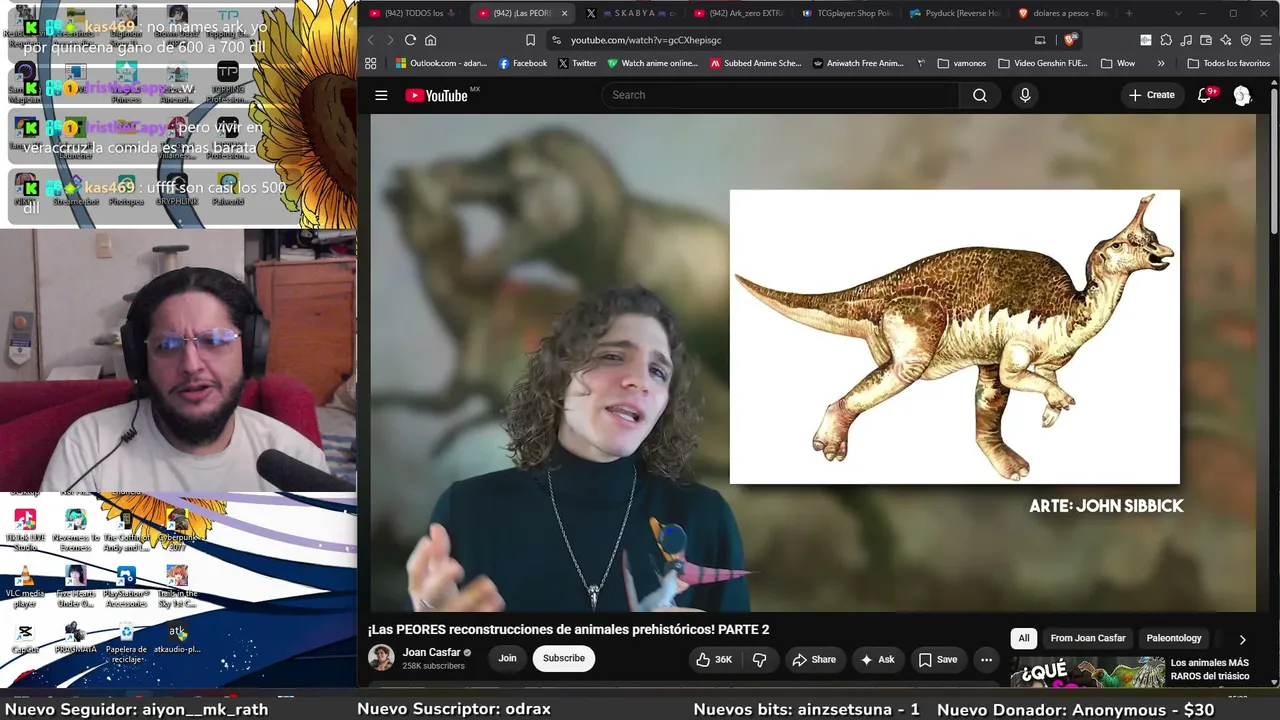Open more actions three-dot menu for video

click(986, 659)
